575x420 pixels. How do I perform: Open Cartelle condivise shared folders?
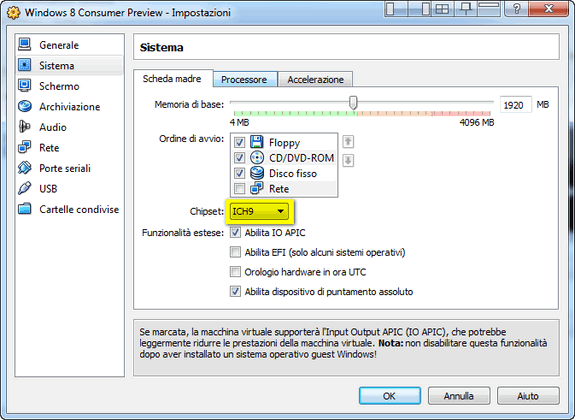click(69, 209)
